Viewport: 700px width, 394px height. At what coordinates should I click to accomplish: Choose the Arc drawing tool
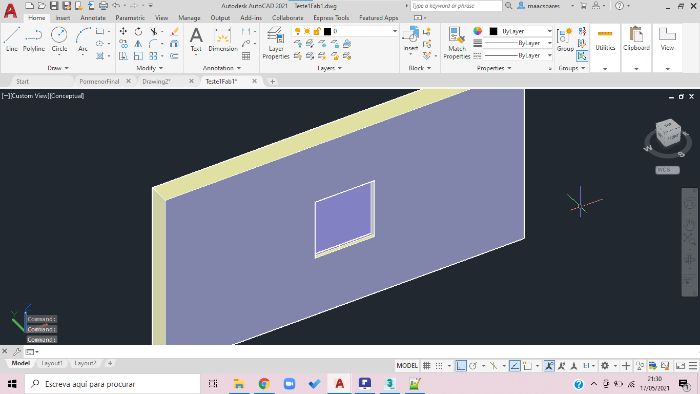[83, 39]
